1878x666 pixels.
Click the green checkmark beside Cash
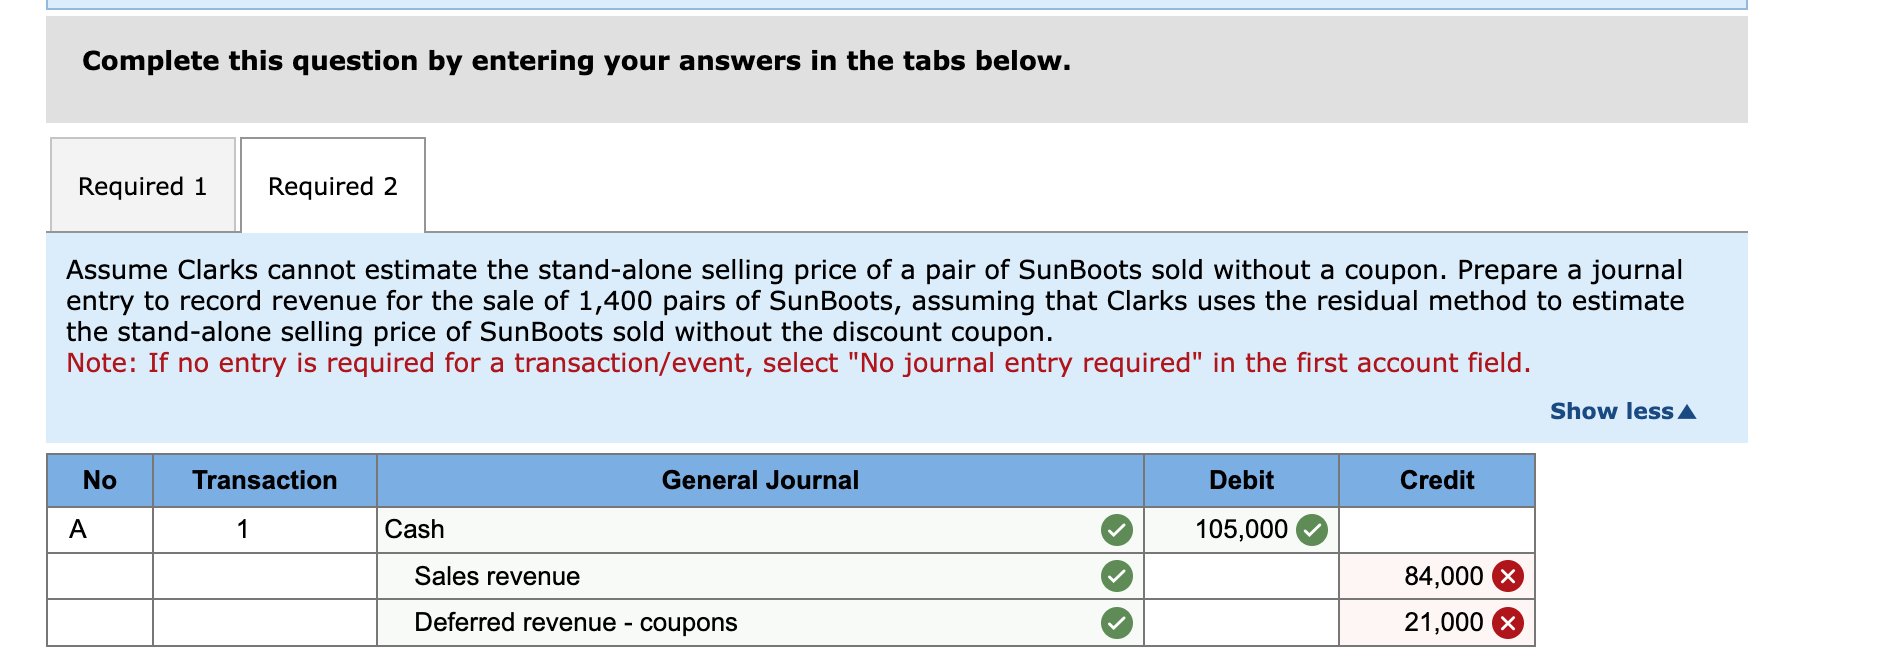coord(1117,530)
